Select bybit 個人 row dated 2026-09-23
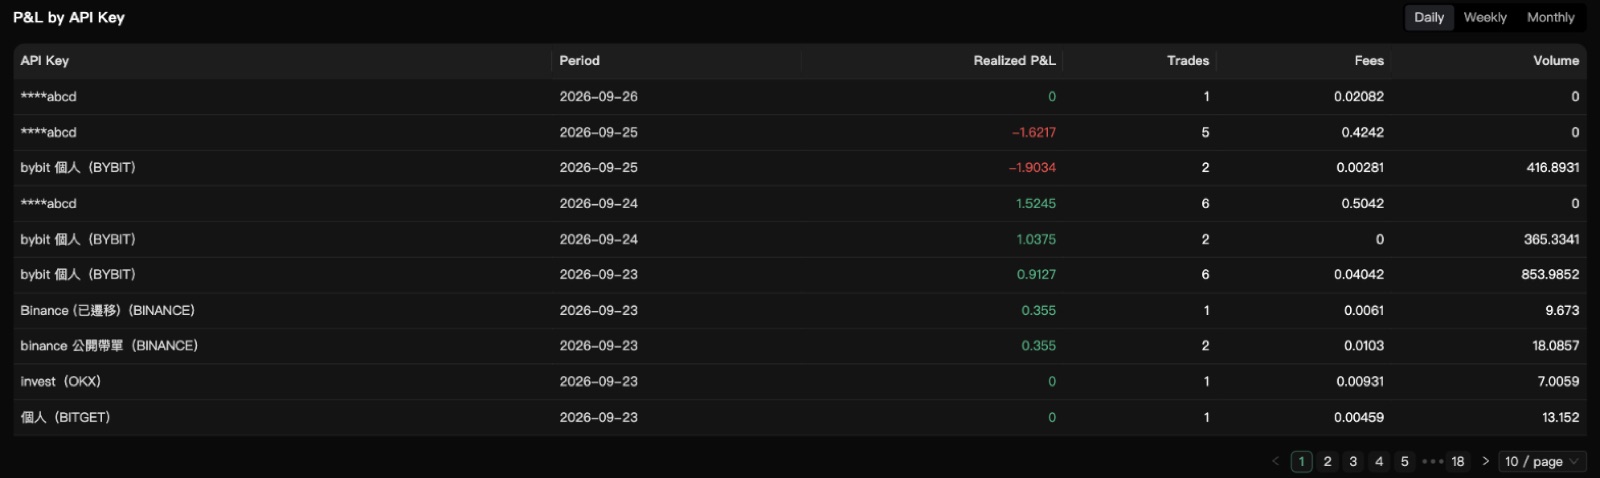Image resolution: width=1600 pixels, height=478 pixels. click(800, 275)
